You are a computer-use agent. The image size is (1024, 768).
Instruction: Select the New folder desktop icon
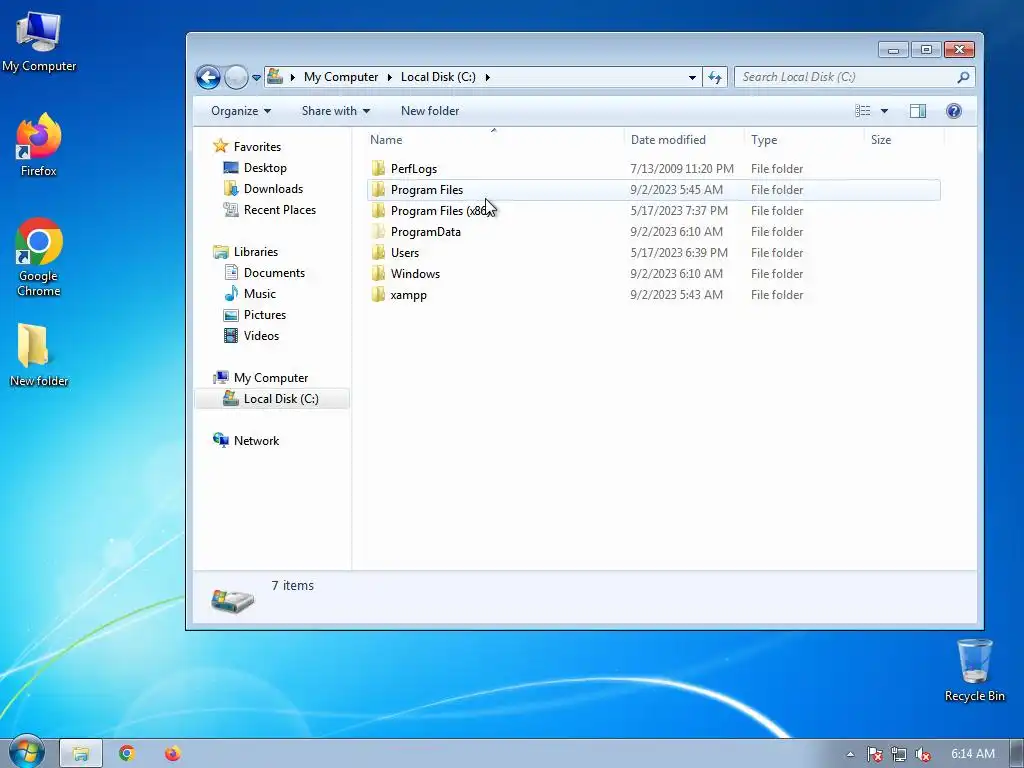coord(39,355)
